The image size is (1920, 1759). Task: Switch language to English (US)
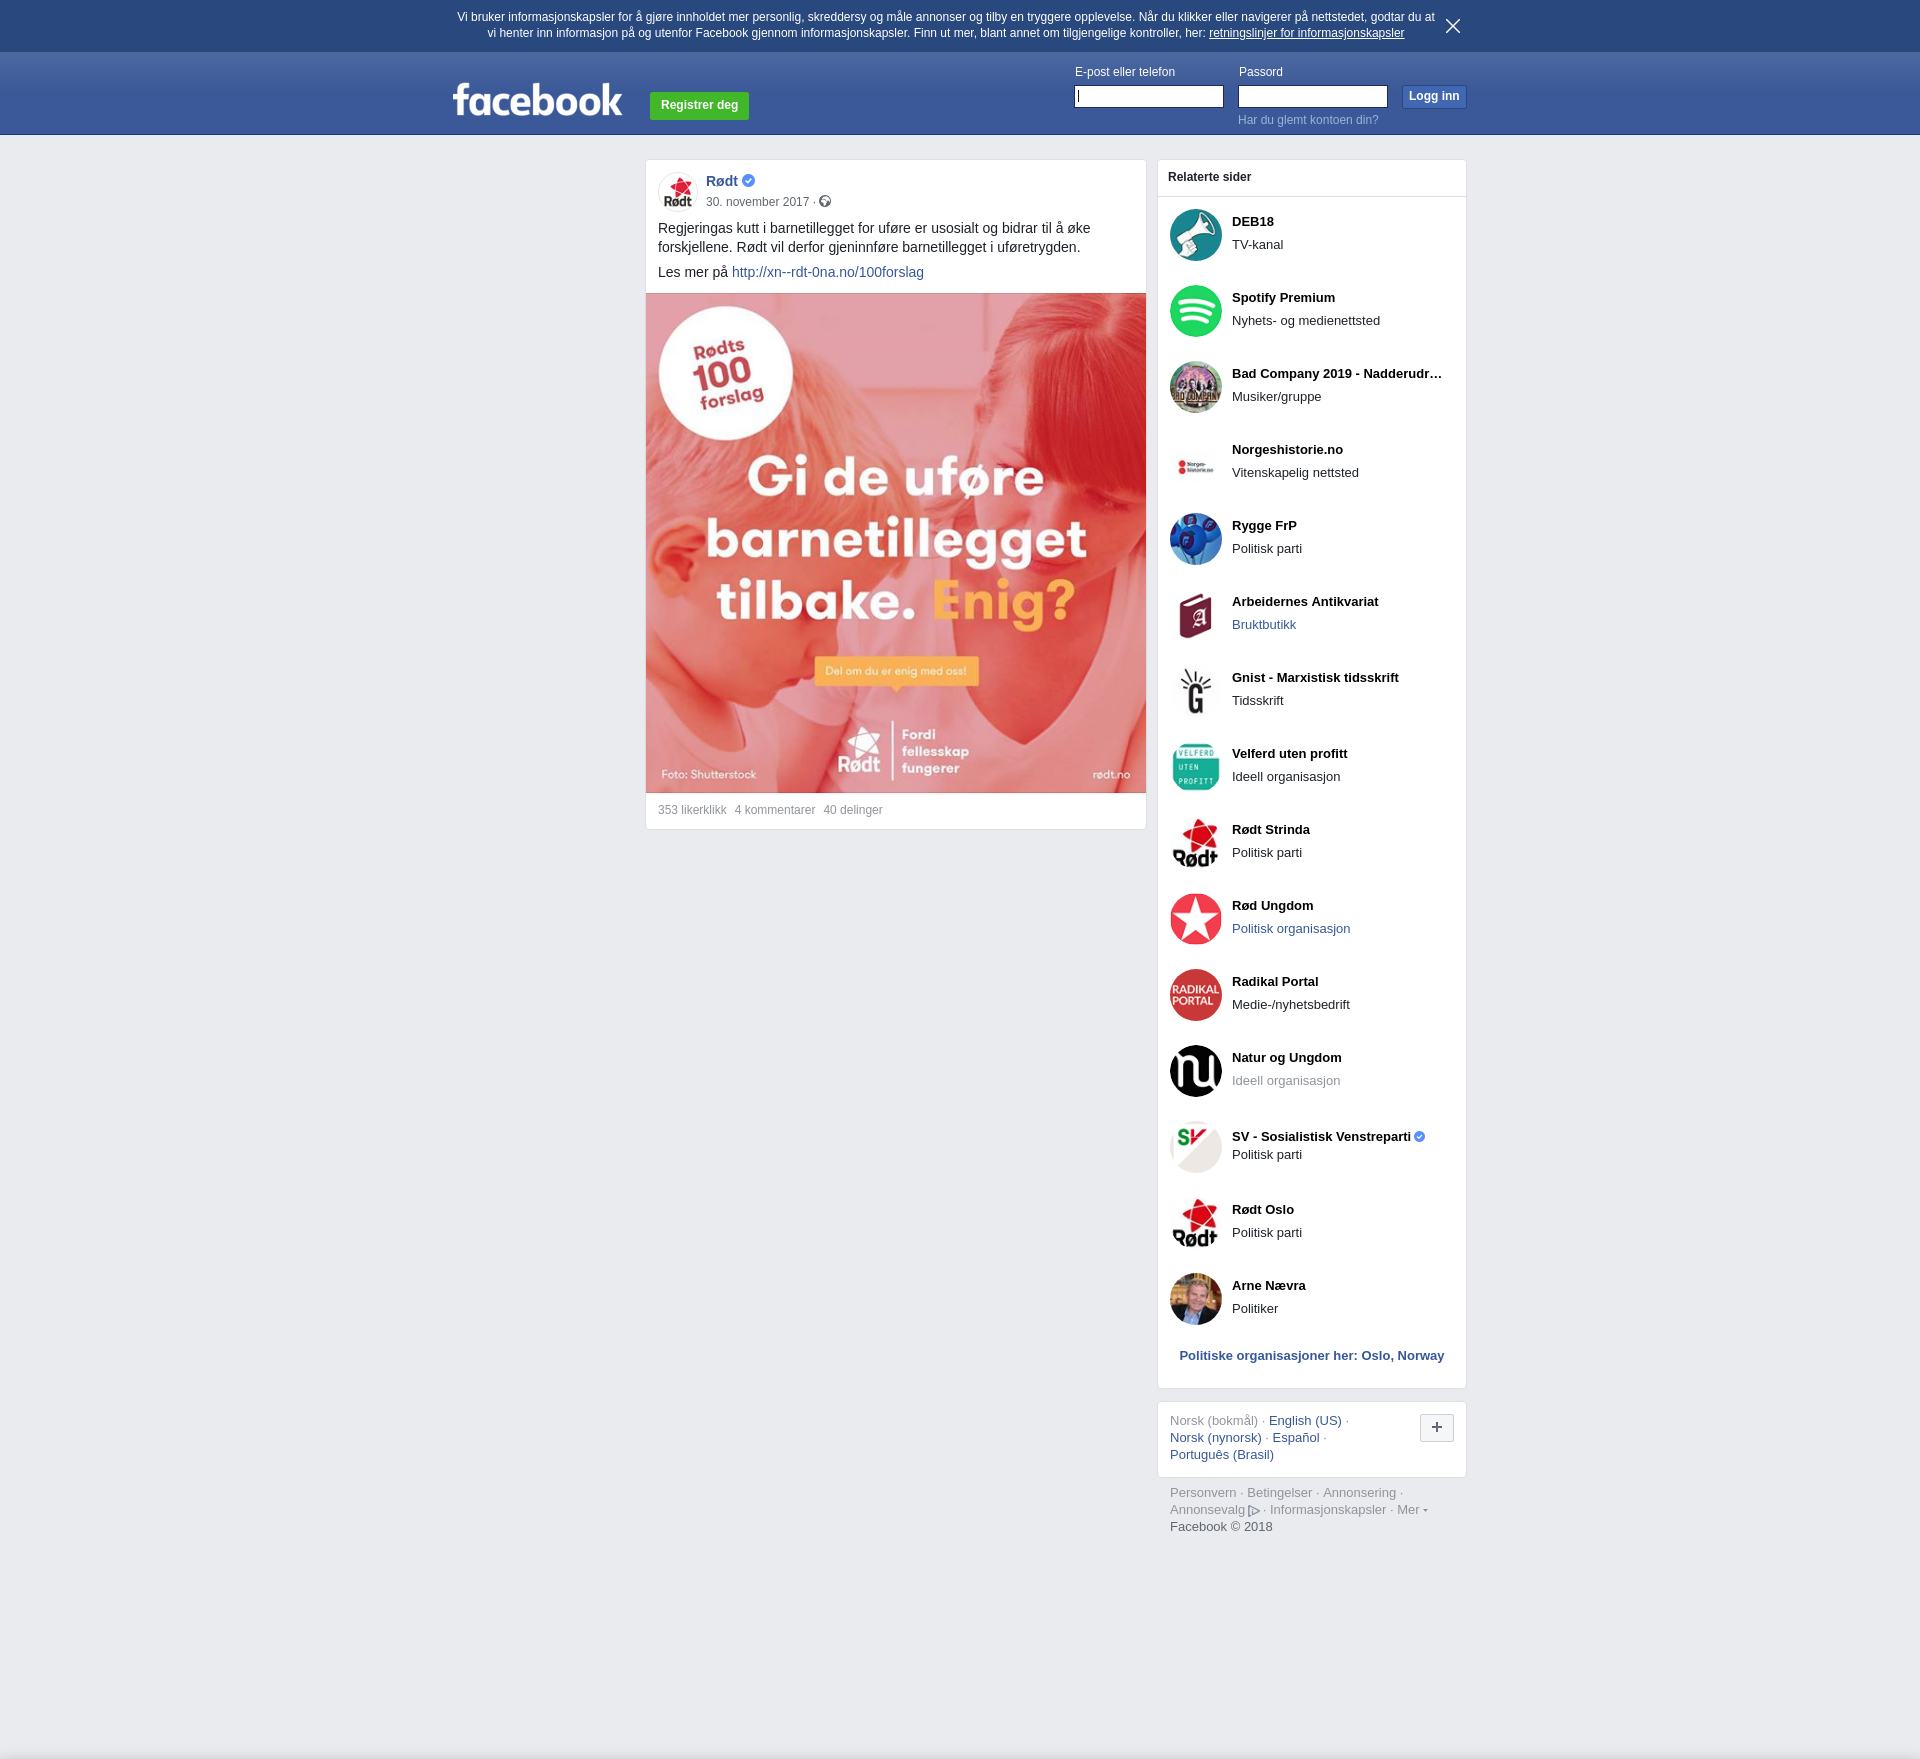1305,1421
